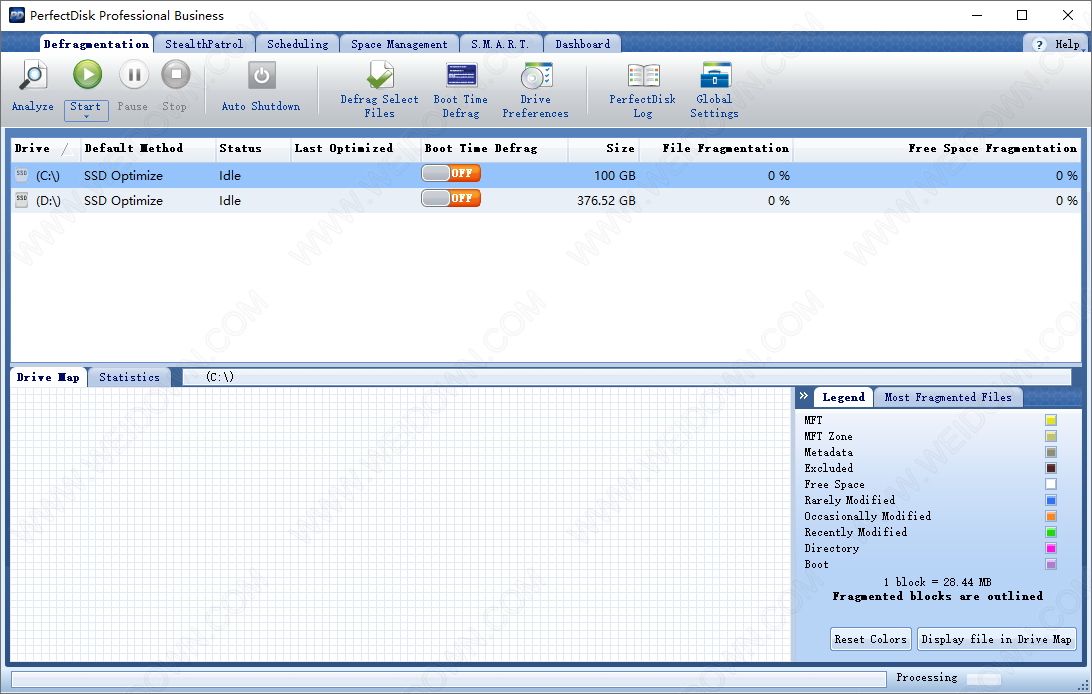Open Global Settings

tap(715, 76)
